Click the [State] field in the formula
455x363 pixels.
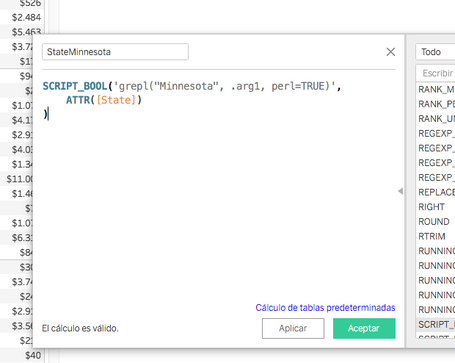(116, 100)
